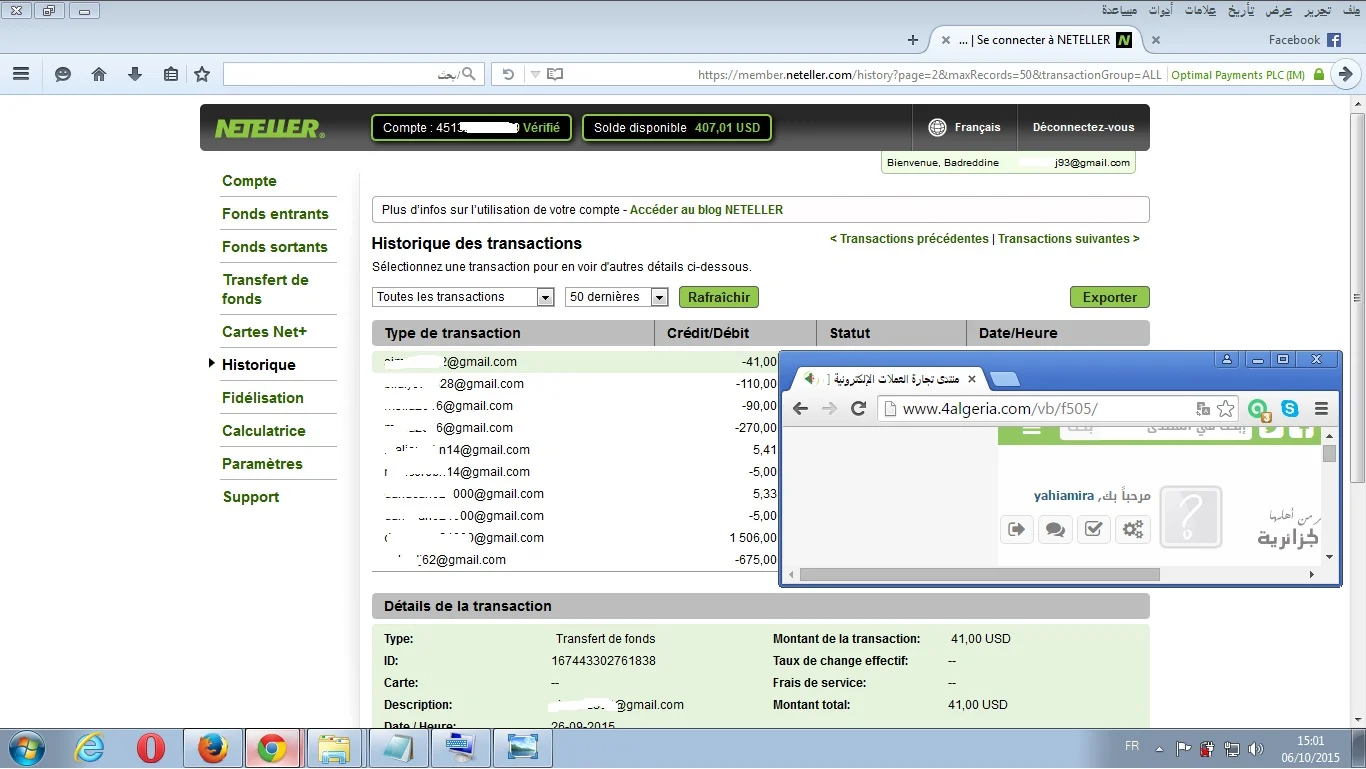Follow the 'Accéder au blog NETELLER' link
Viewport: 1366px width, 769px height.
[x=706, y=210]
